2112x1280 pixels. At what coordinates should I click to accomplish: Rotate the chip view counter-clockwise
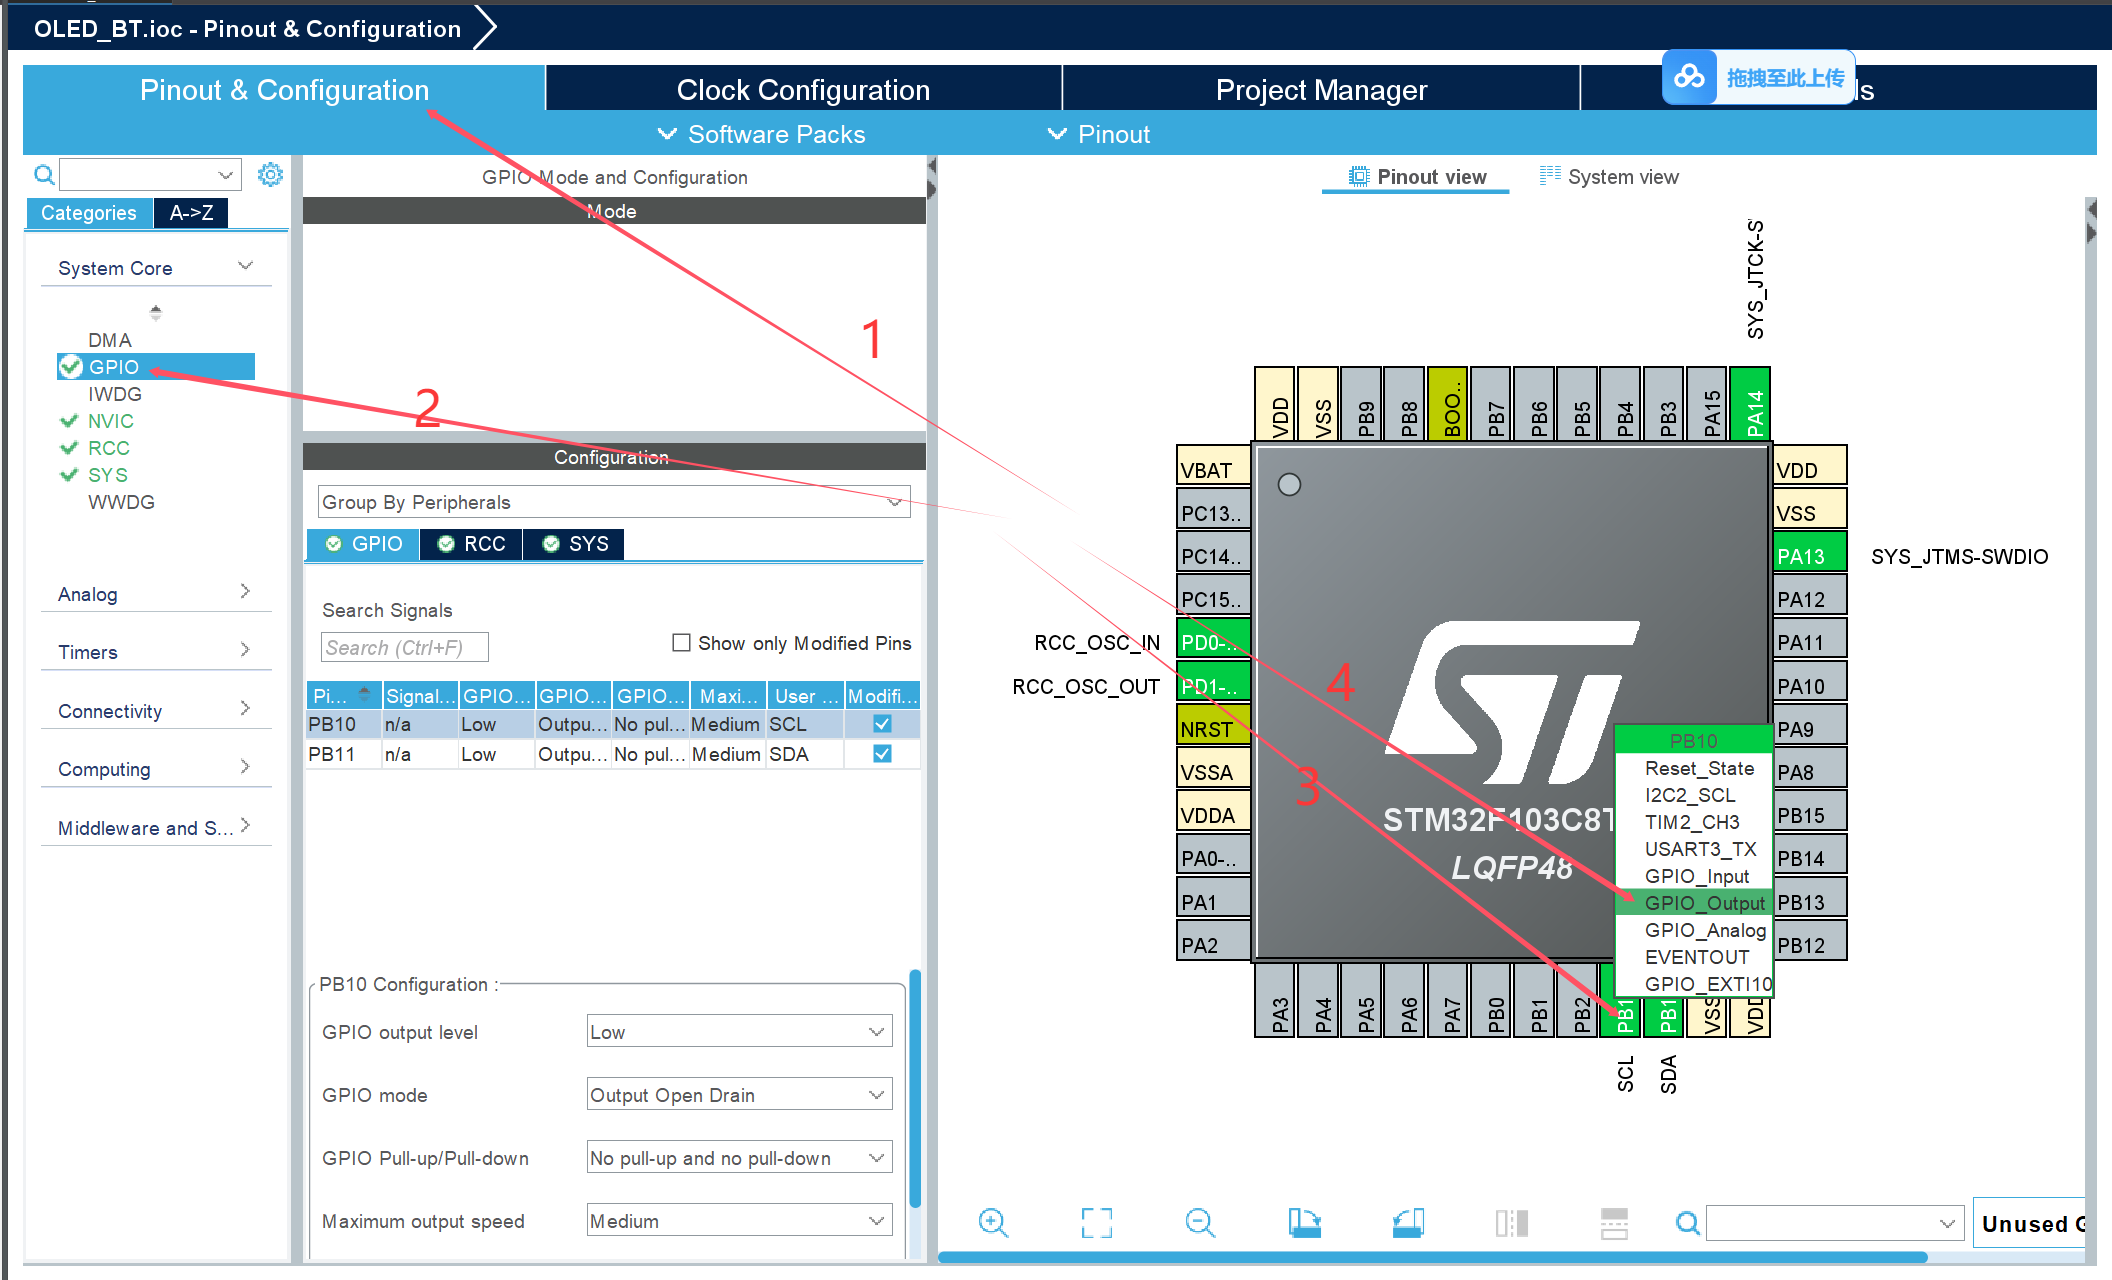click(x=1408, y=1222)
